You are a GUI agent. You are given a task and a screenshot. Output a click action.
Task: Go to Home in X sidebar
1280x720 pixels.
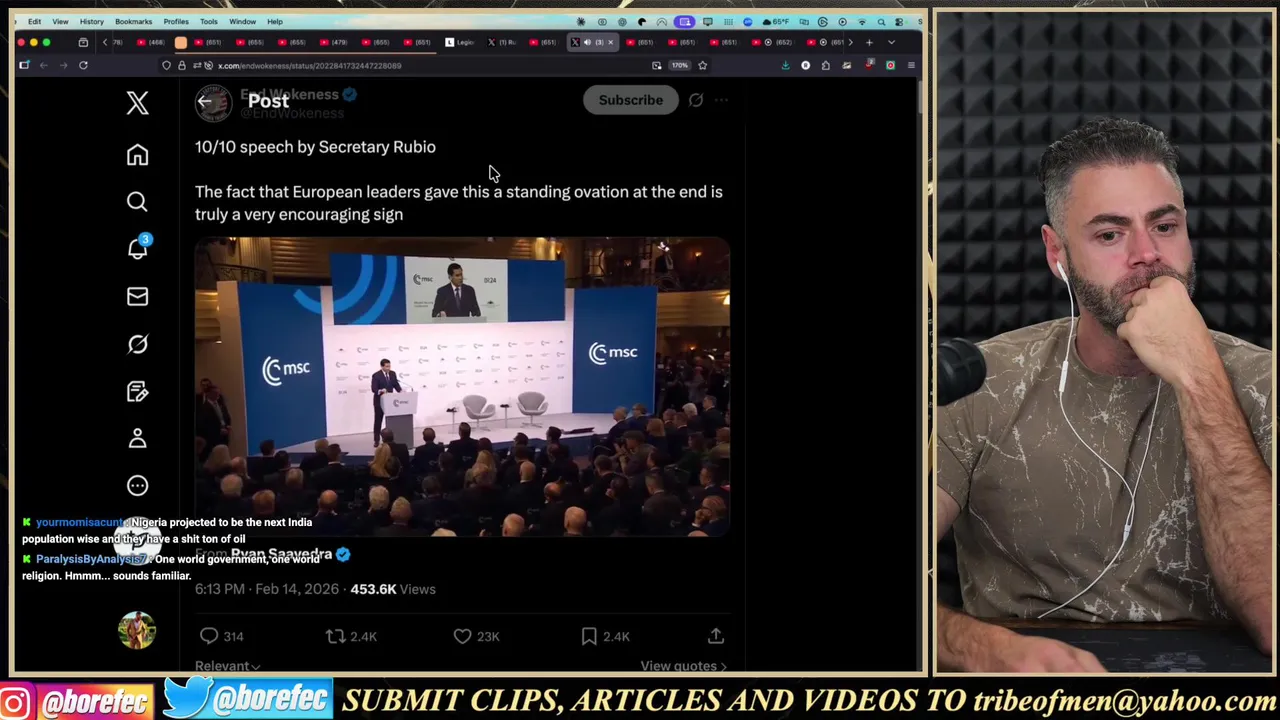tap(137, 155)
